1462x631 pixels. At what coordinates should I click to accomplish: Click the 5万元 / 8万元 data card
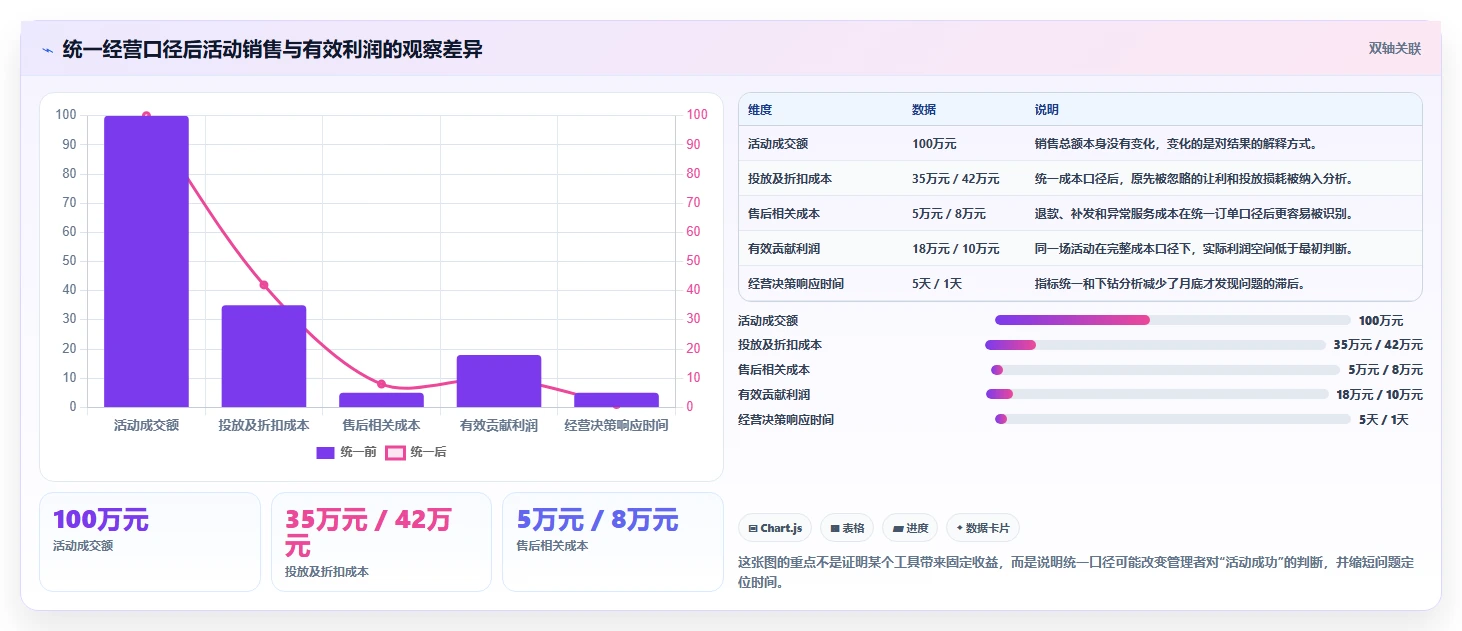[x=612, y=542]
